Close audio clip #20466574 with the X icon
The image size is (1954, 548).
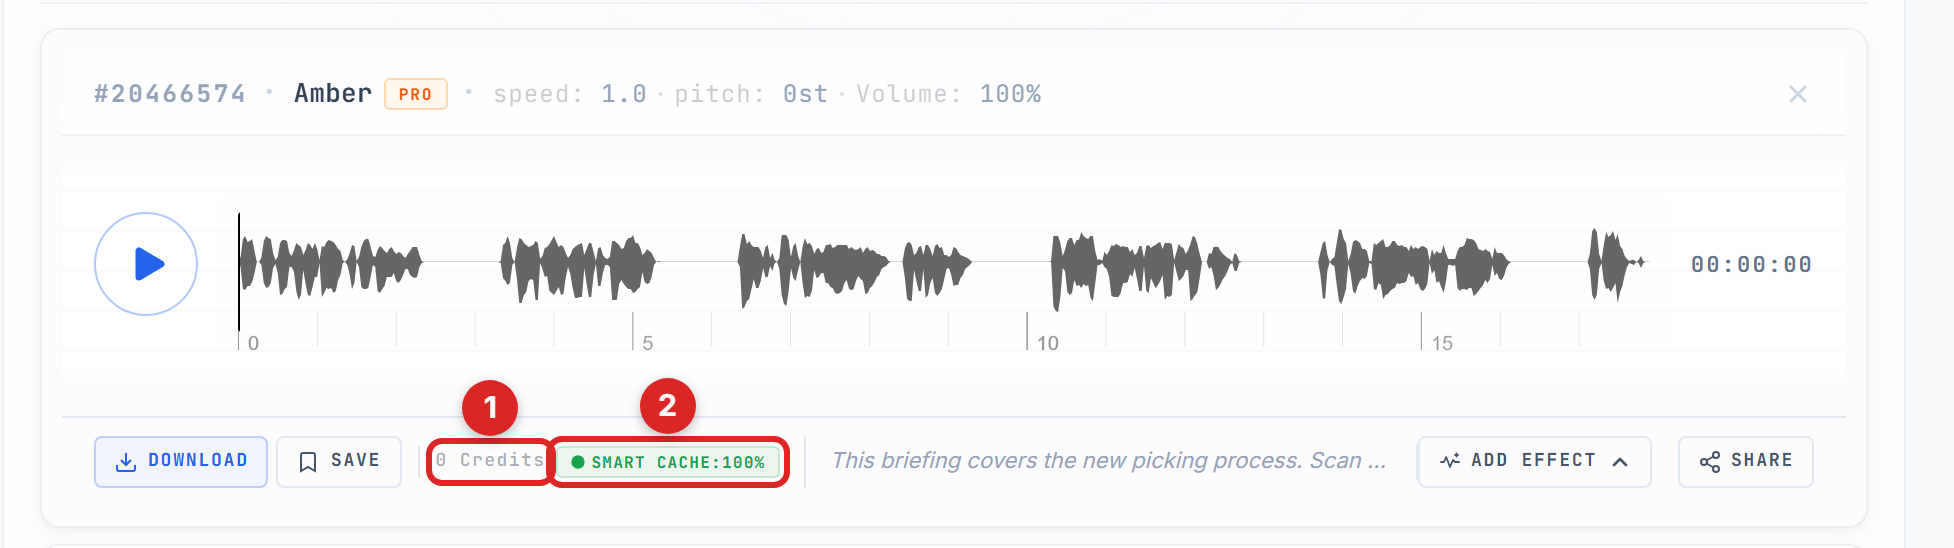tap(1798, 94)
